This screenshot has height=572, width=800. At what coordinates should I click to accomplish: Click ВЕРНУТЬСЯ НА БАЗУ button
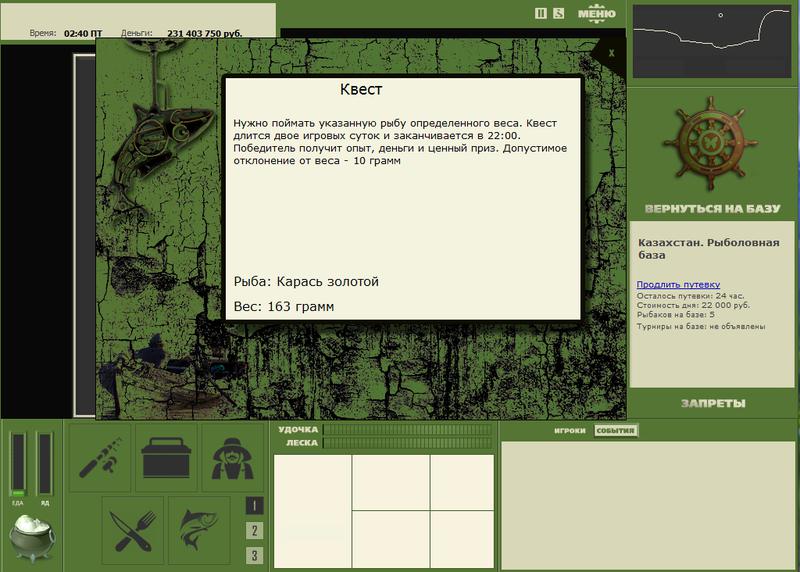(x=712, y=209)
